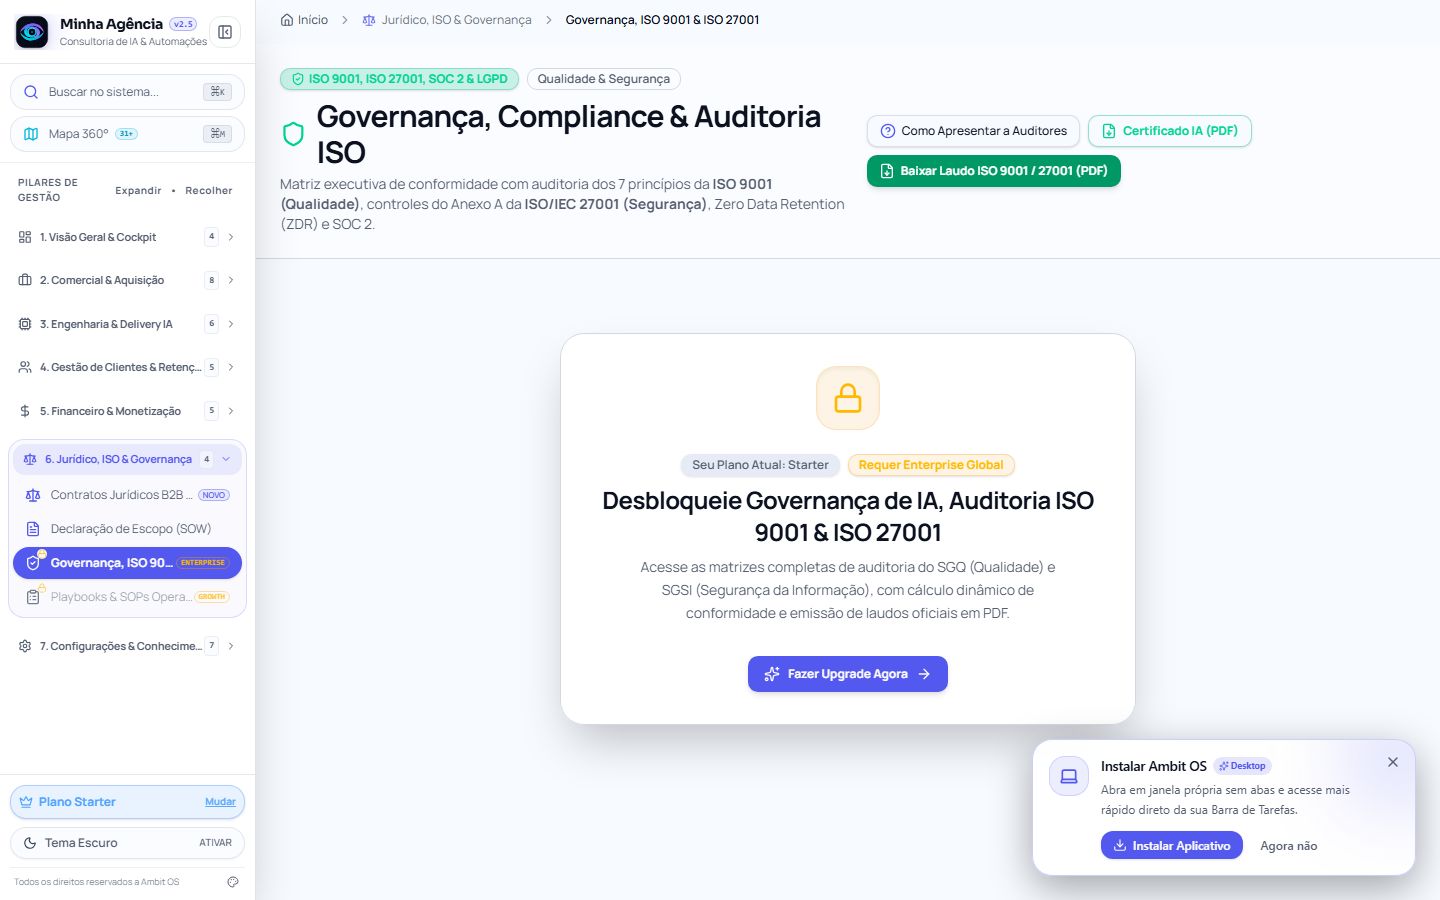Choose Agora não in the install popup
The height and width of the screenshot is (900, 1440).
coord(1289,846)
